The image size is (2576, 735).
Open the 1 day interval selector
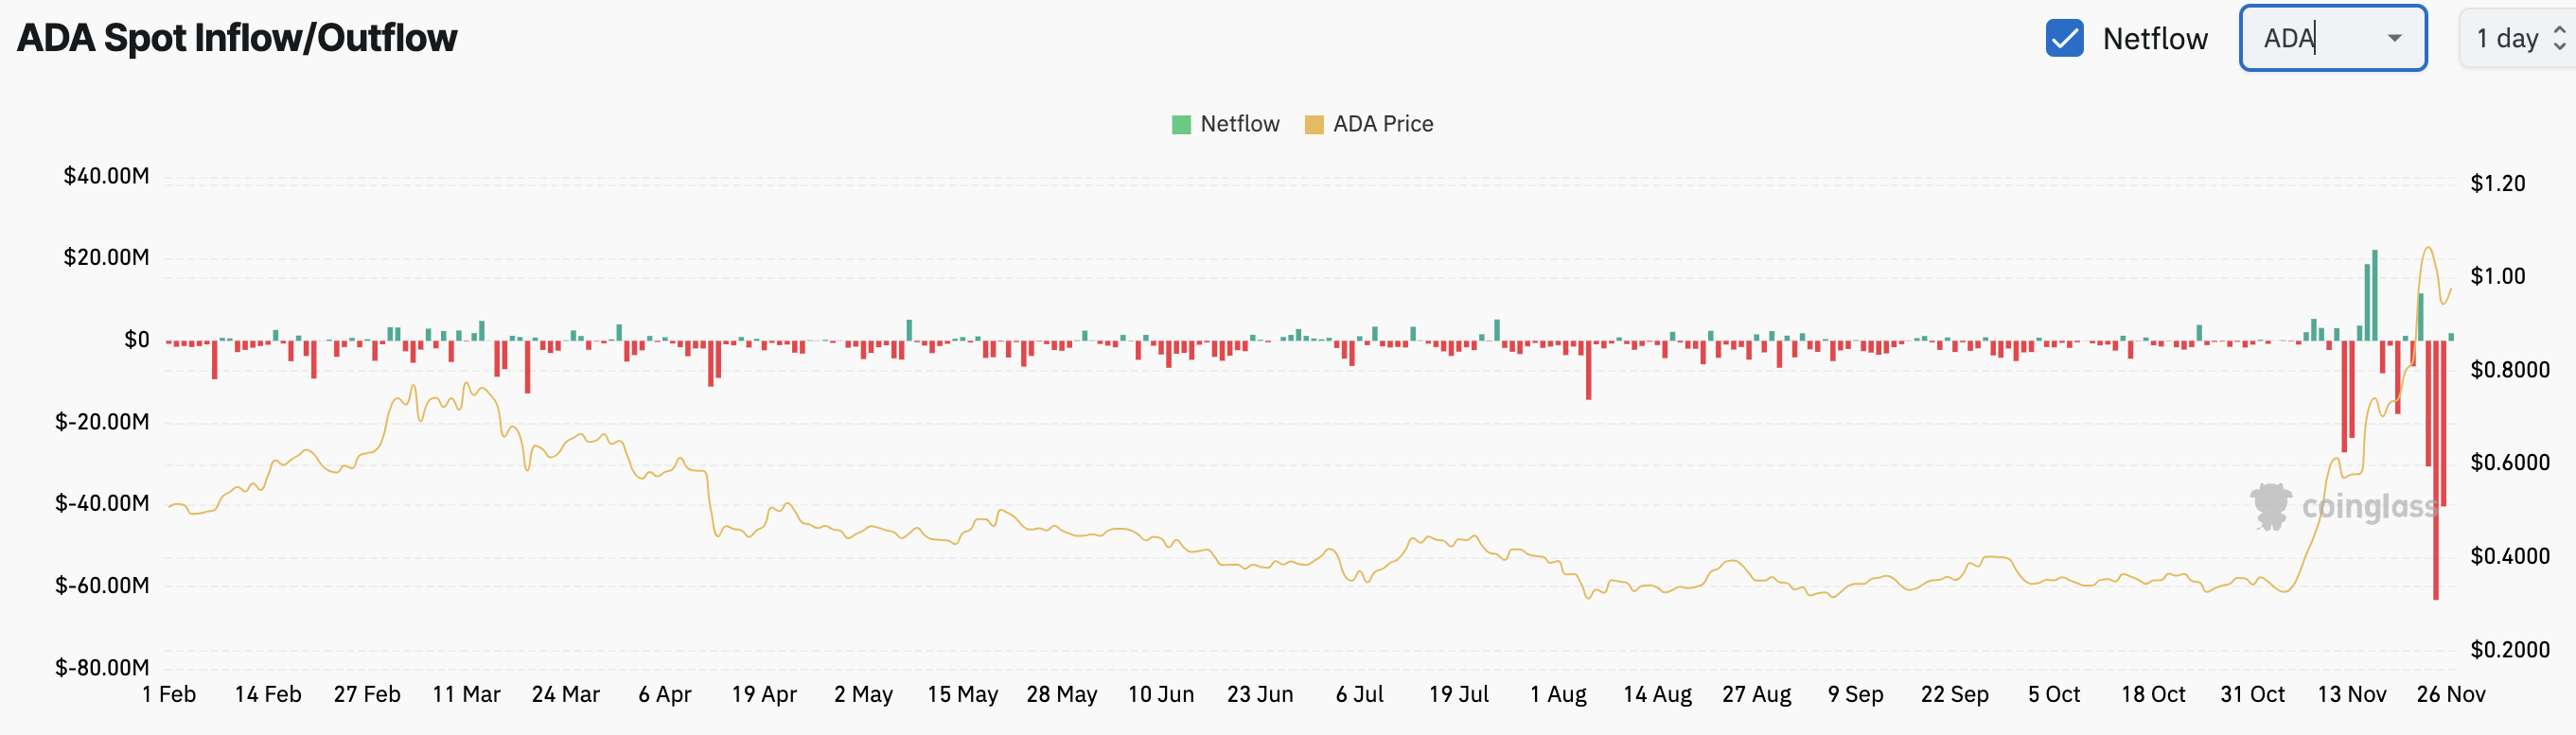(2506, 39)
